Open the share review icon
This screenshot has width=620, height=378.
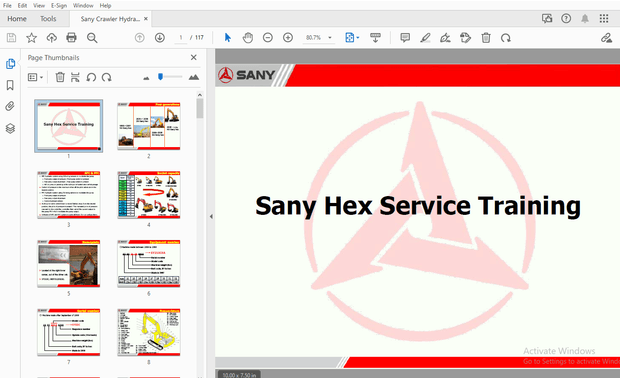pyautogui.click(x=547, y=19)
